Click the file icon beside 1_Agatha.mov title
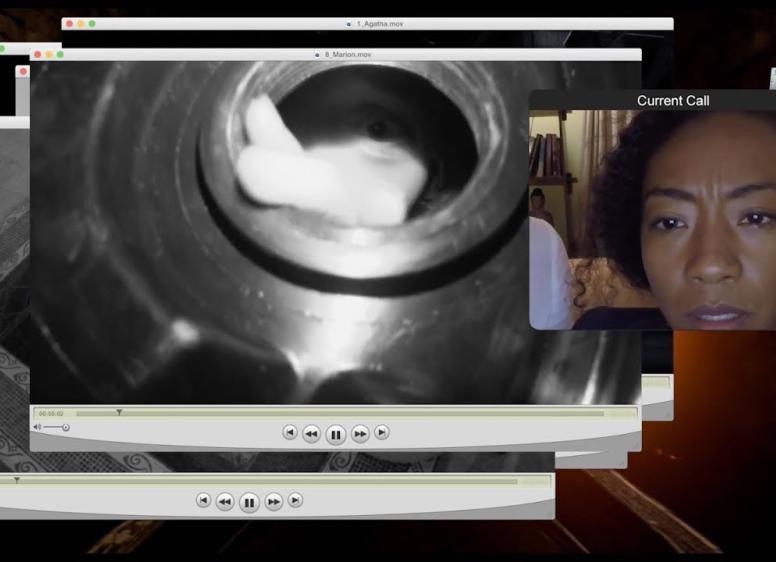Viewport: 776px width, 562px height. click(x=349, y=24)
